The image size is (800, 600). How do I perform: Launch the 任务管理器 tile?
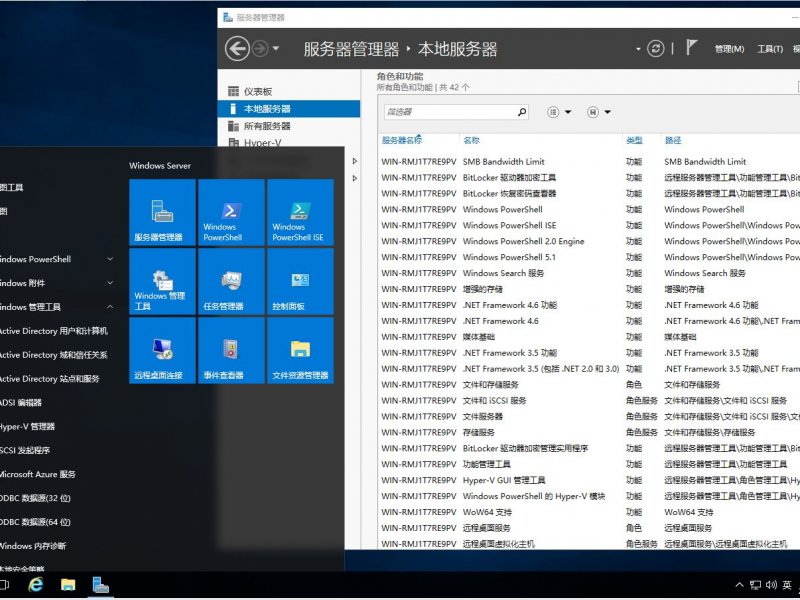click(231, 281)
